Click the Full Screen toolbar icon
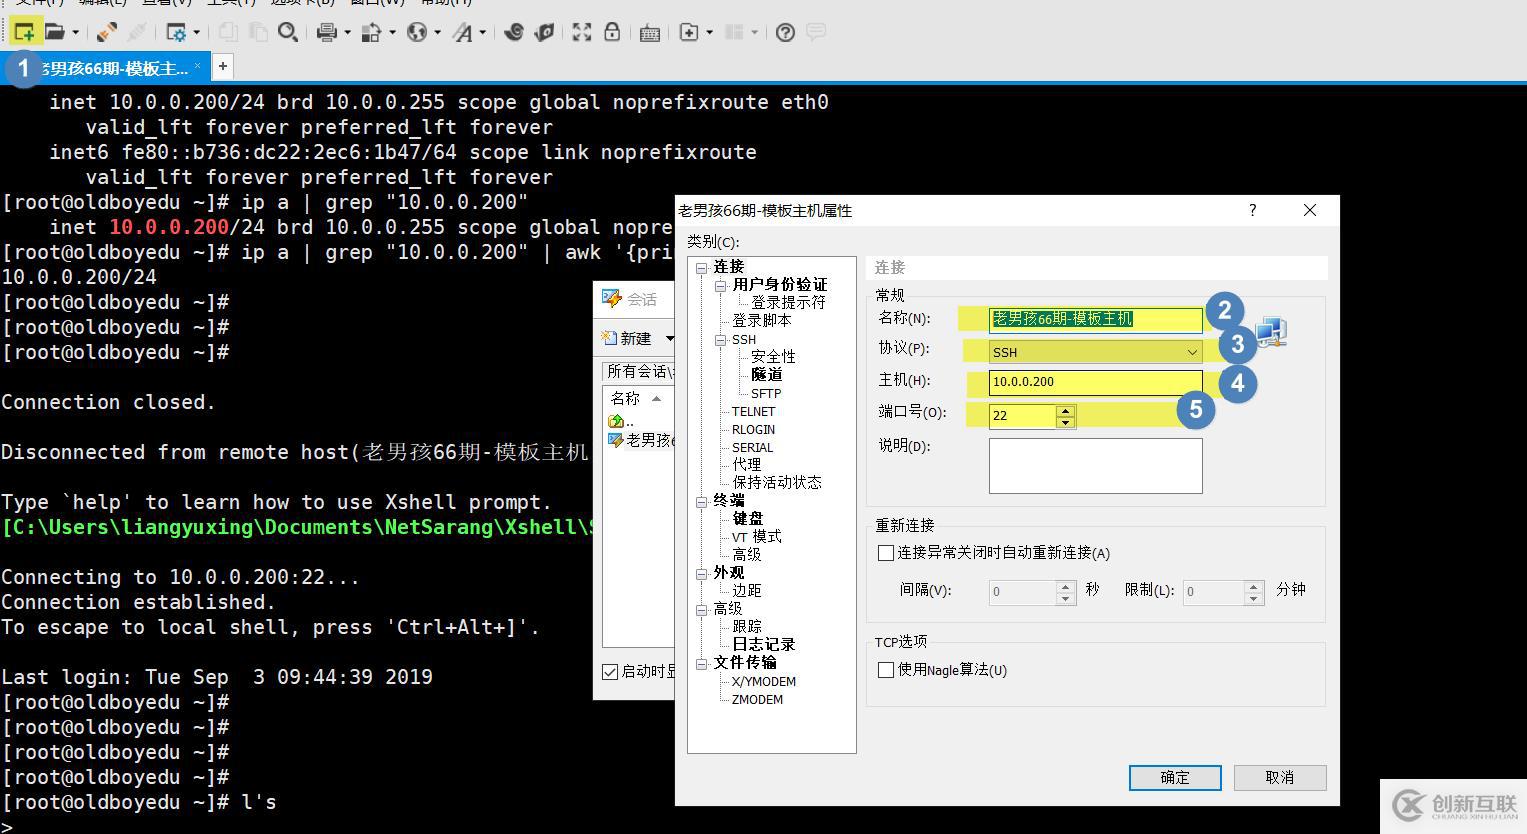The height and width of the screenshot is (834, 1527). pos(581,32)
